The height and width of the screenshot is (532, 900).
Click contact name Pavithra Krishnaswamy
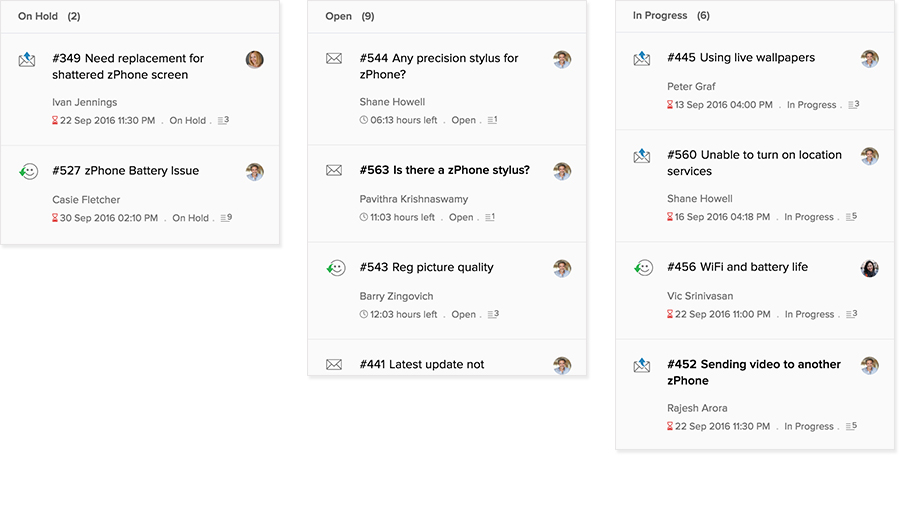[413, 199]
